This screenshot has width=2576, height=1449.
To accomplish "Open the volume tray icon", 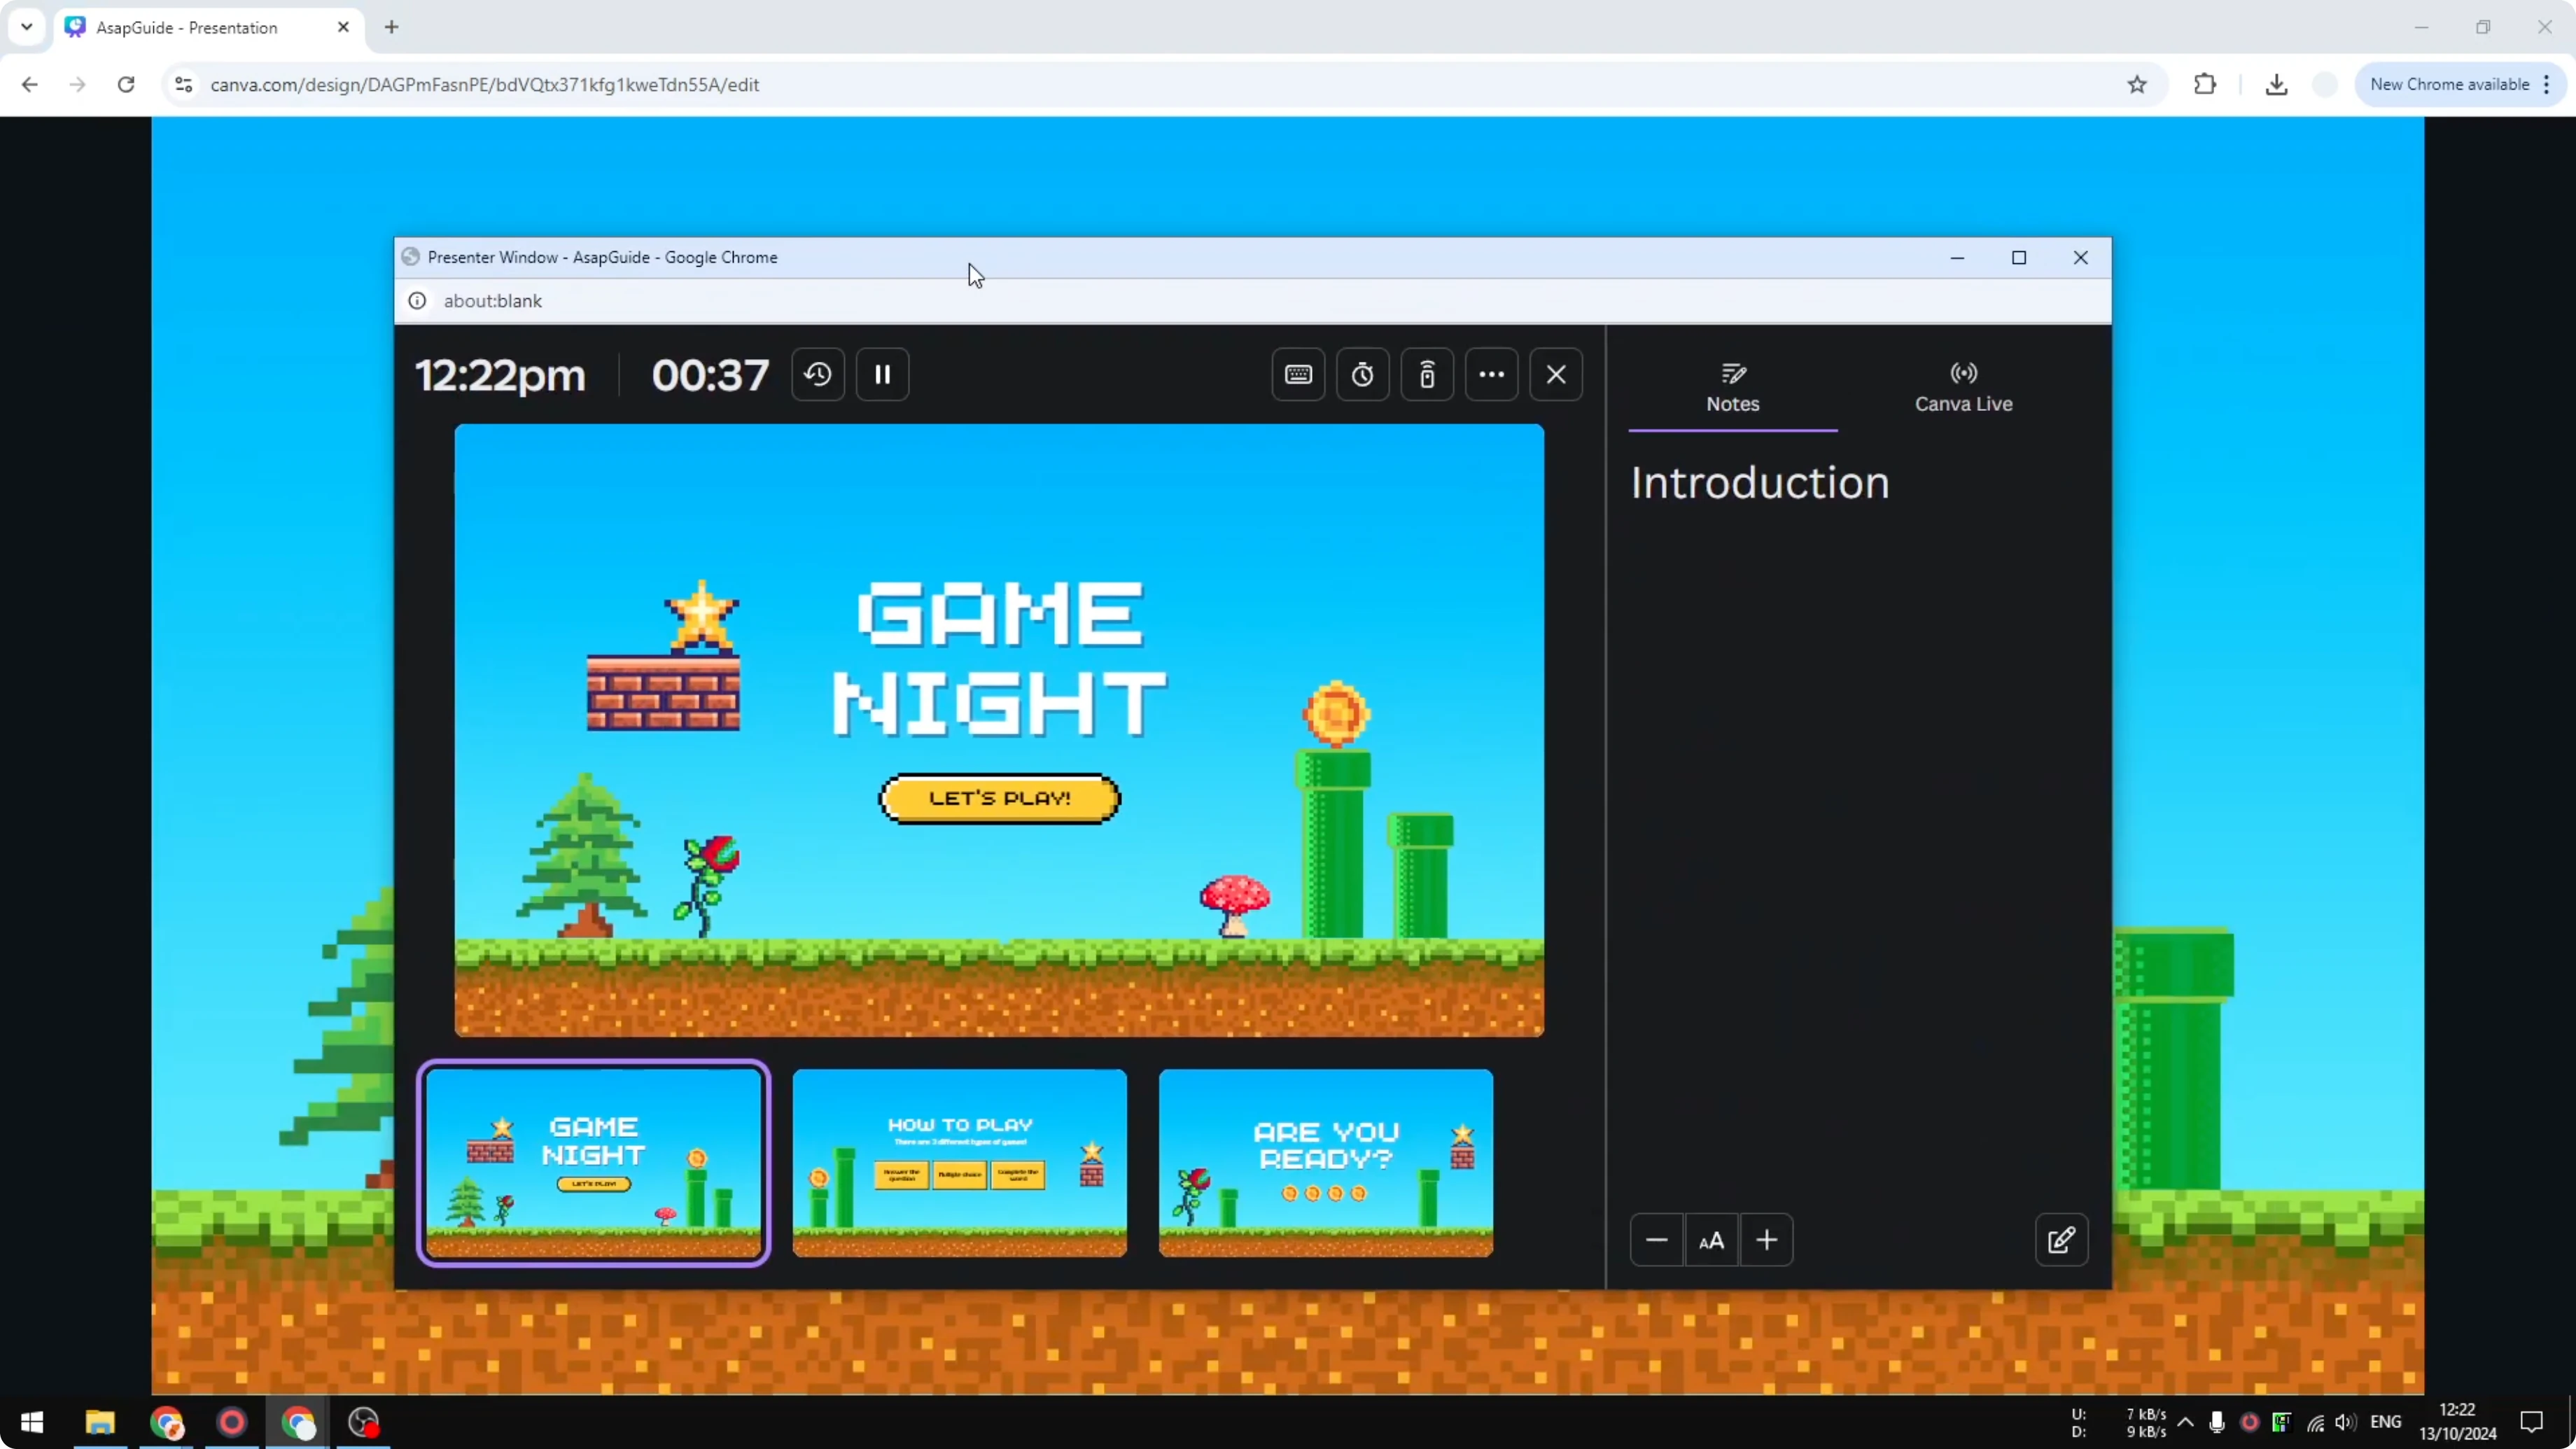I will (x=2345, y=1422).
